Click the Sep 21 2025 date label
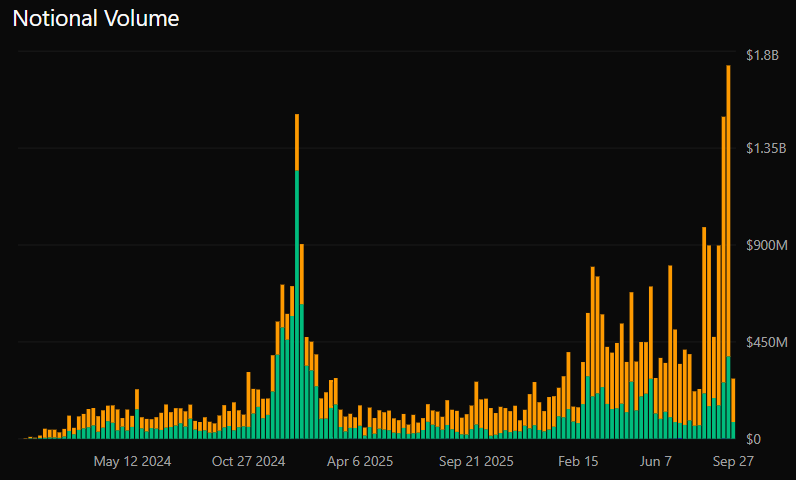This screenshot has width=796, height=480. pos(476,461)
